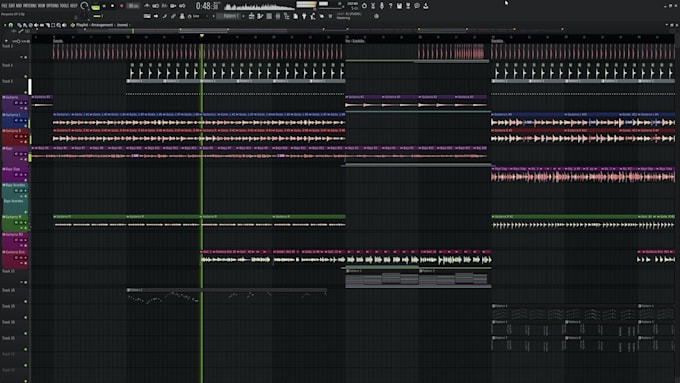Open the Piano roll shortcut icon
This screenshot has height=383, width=680.
pyautogui.click(x=260, y=16)
